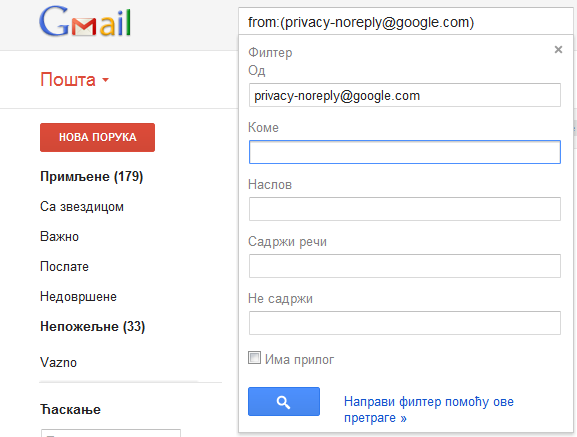
Task: Click the blue magnifier search button
Action: (x=284, y=402)
